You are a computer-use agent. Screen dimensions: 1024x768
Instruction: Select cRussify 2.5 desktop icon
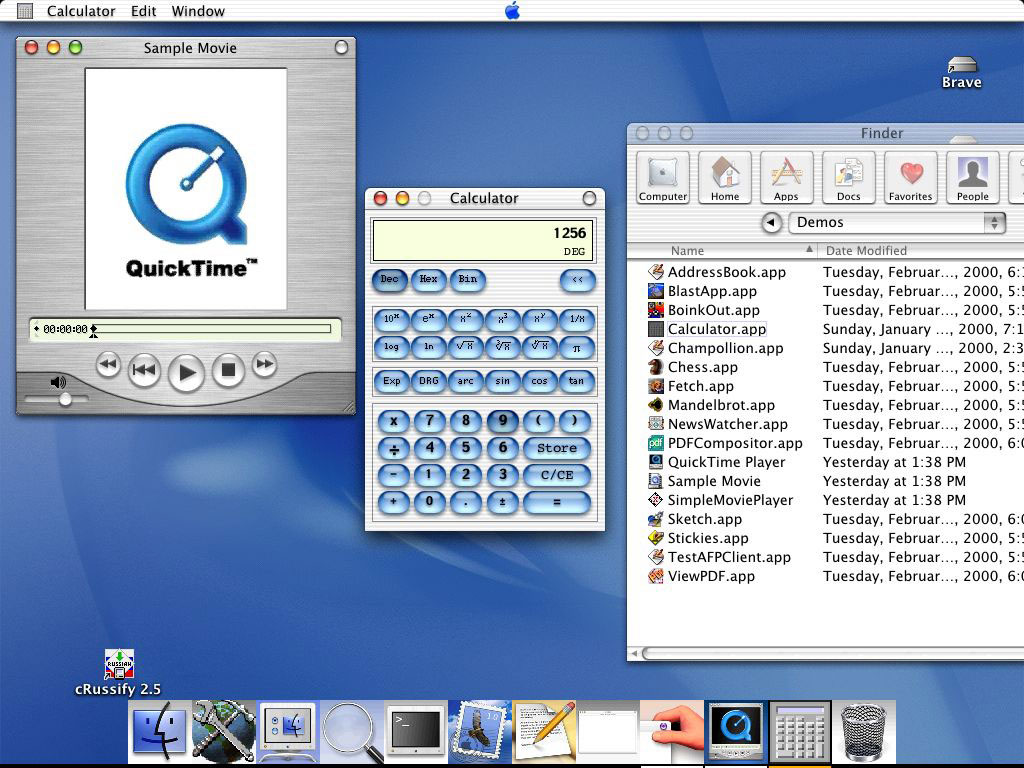[x=118, y=673]
